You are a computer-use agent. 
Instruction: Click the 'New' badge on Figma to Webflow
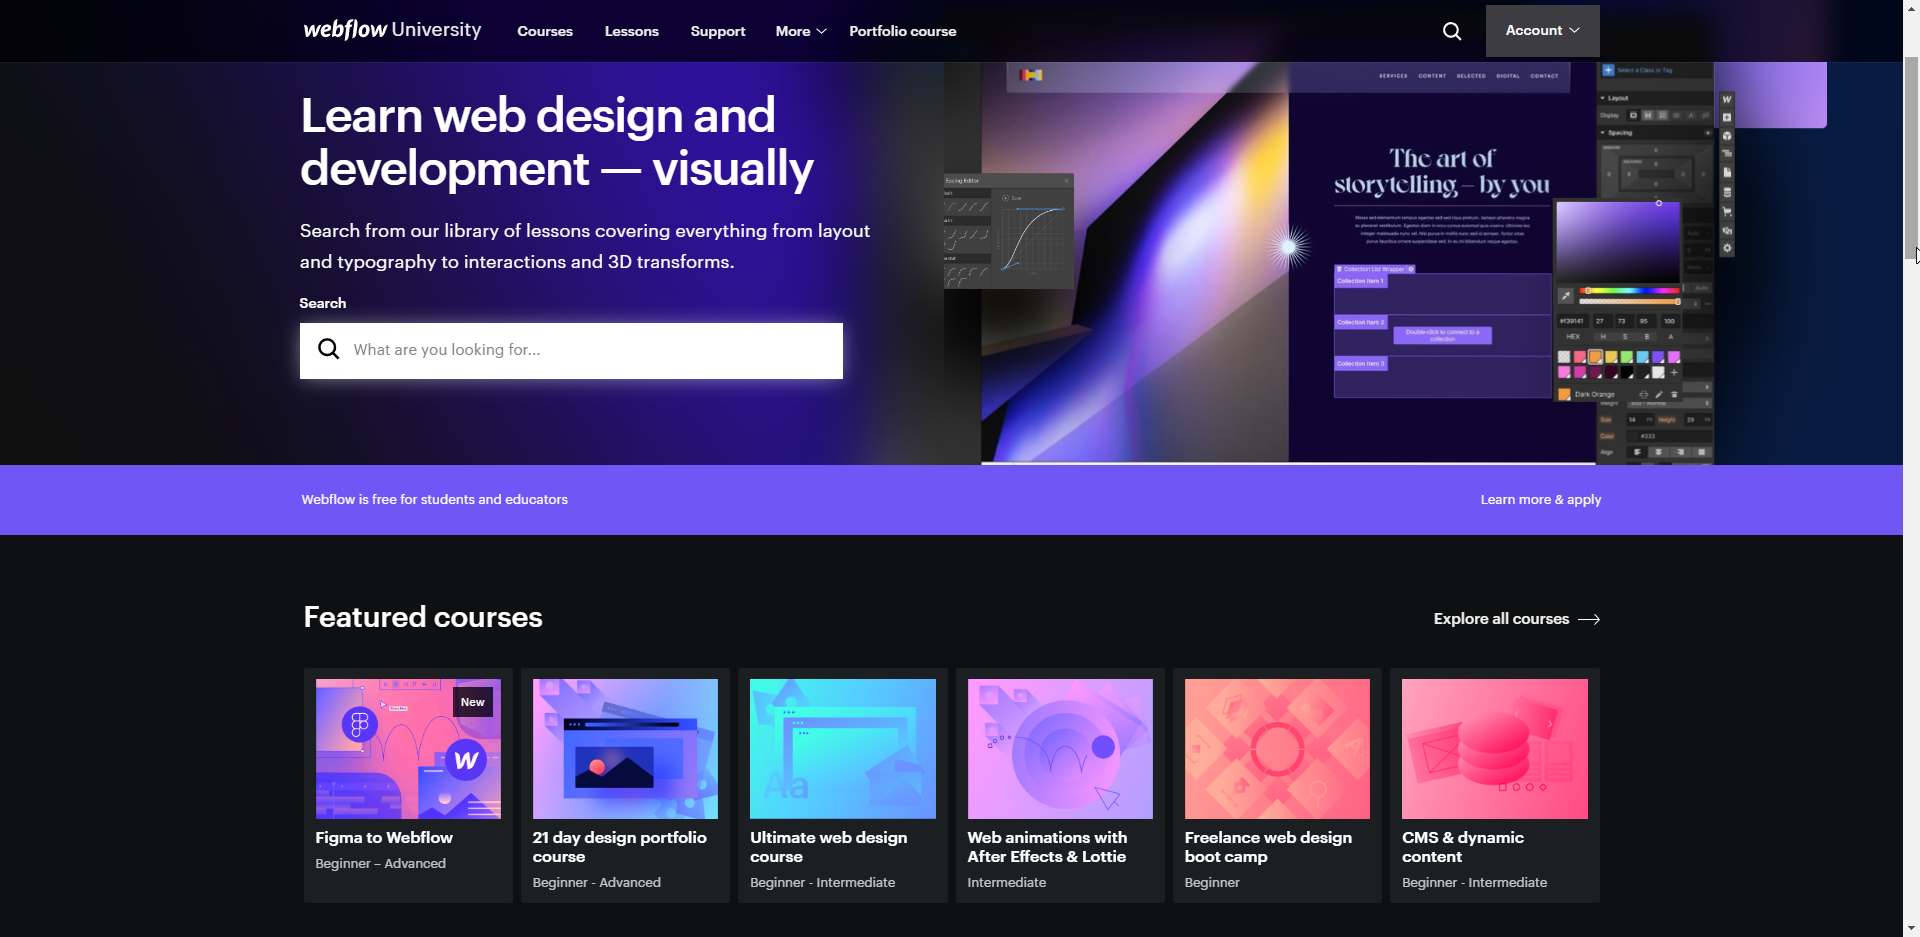pyautogui.click(x=473, y=702)
